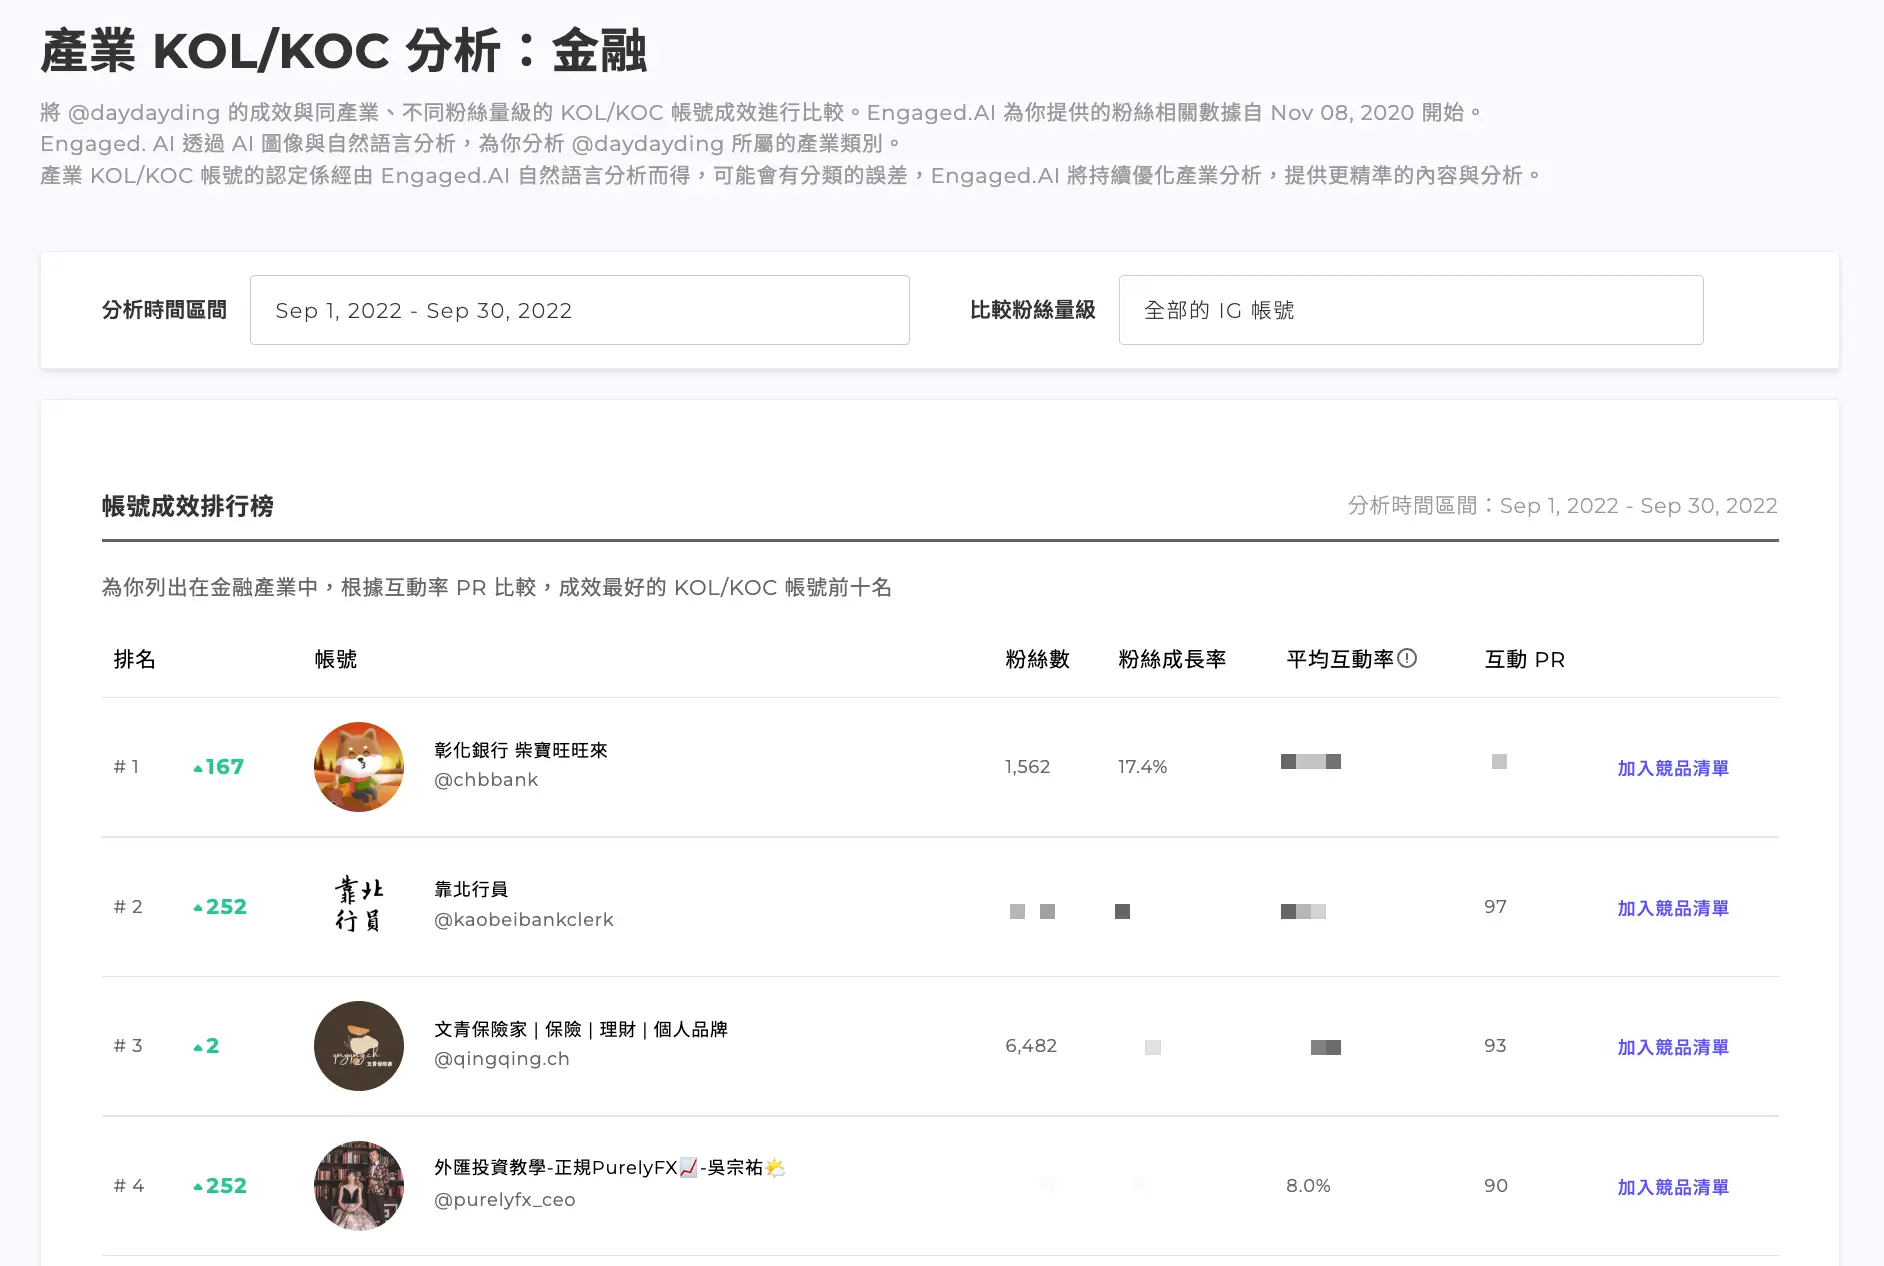Viewport: 1884px width, 1266px height.
Task: Click the rank change 2 for #3
Action: click(x=206, y=1046)
